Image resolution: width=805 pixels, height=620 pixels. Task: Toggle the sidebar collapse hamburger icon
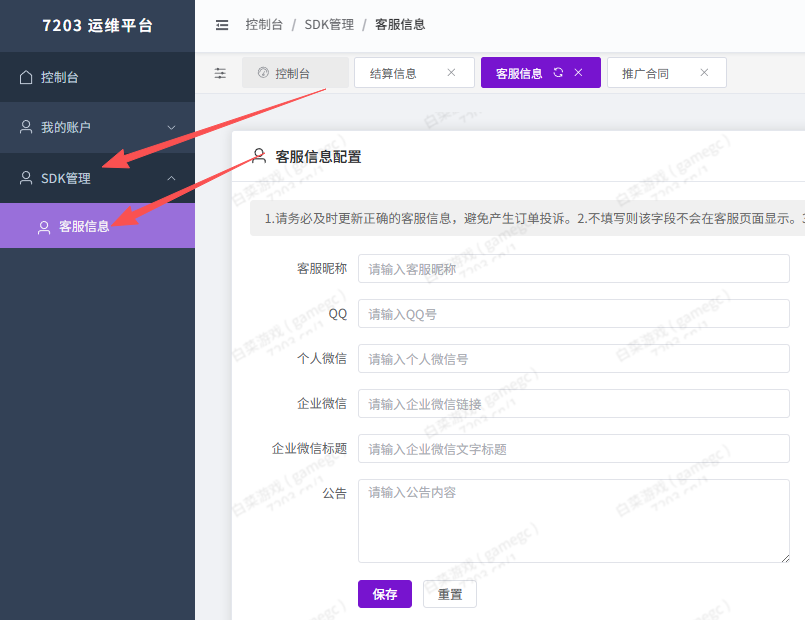(222, 25)
